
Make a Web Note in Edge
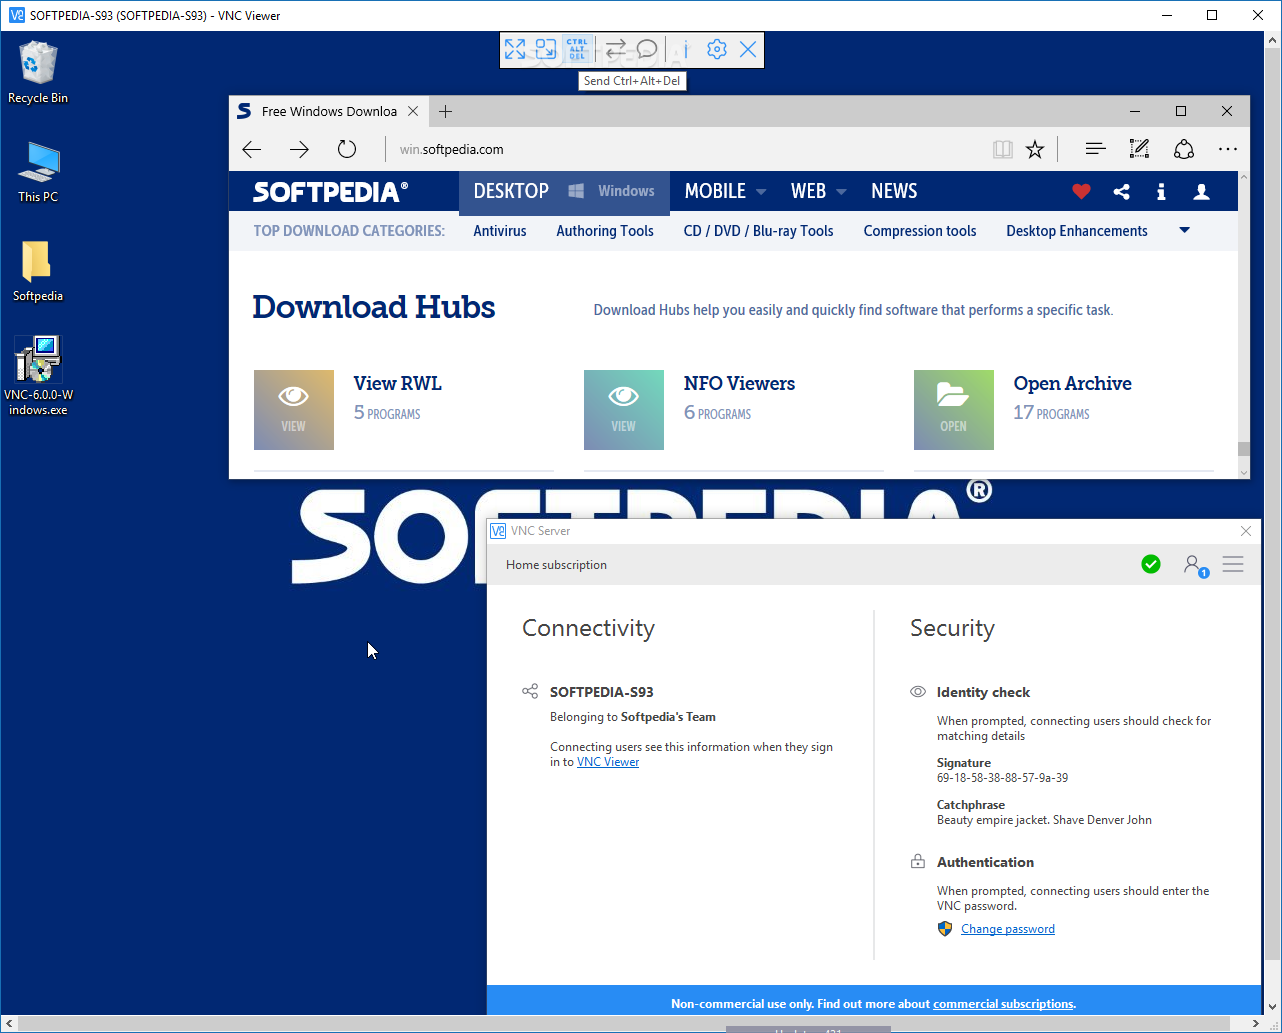point(1139,149)
